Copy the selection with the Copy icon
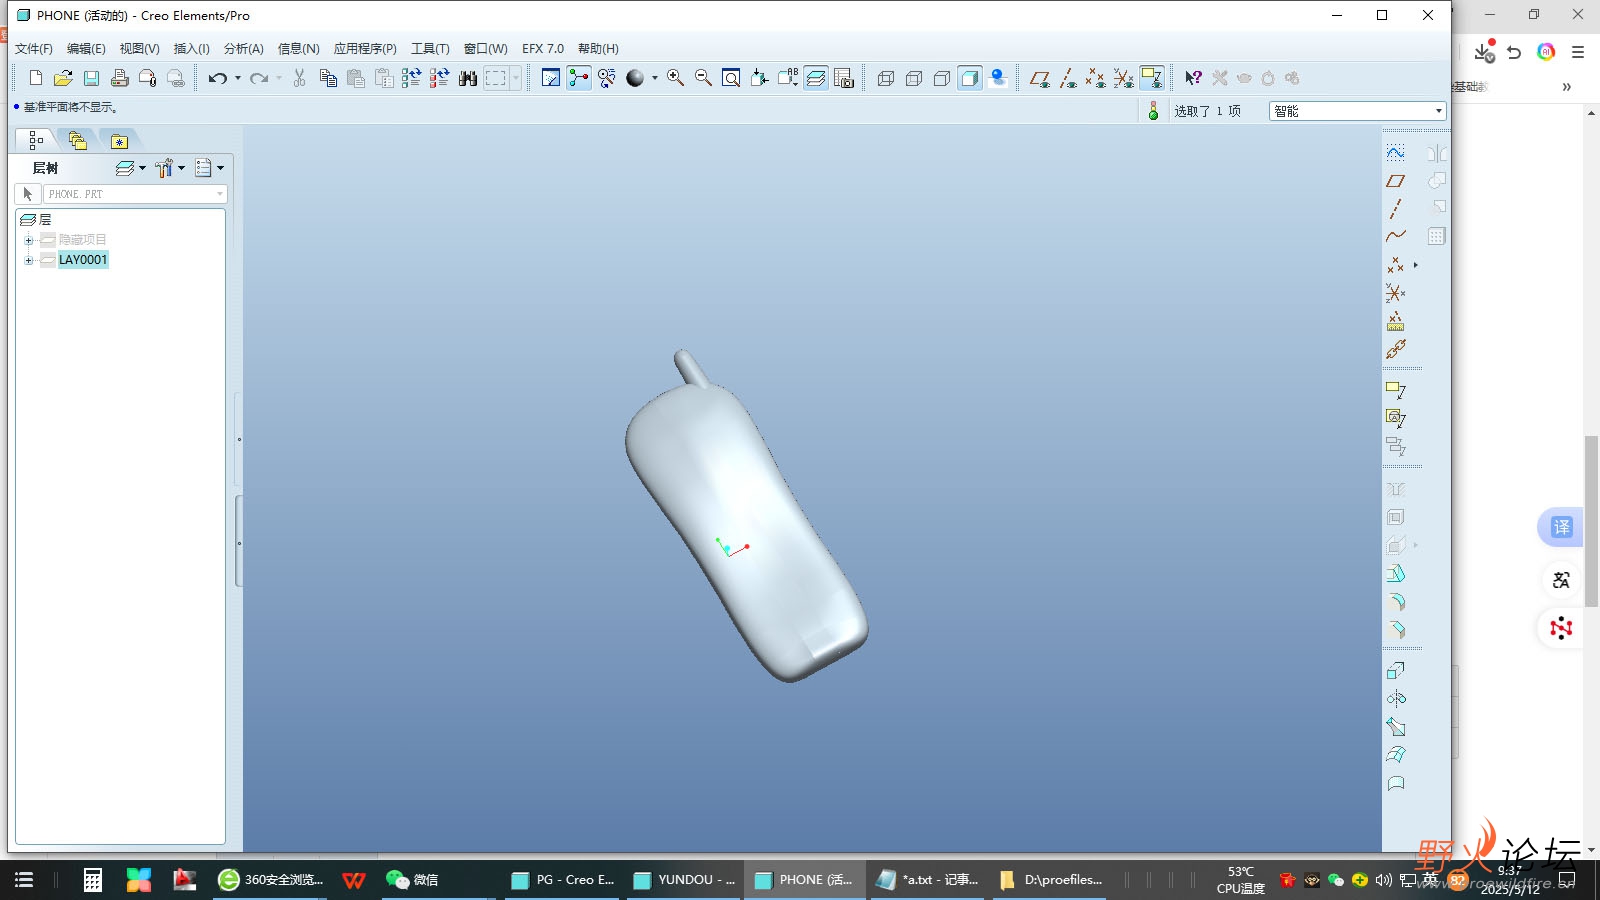The width and height of the screenshot is (1600, 900). coord(328,78)
